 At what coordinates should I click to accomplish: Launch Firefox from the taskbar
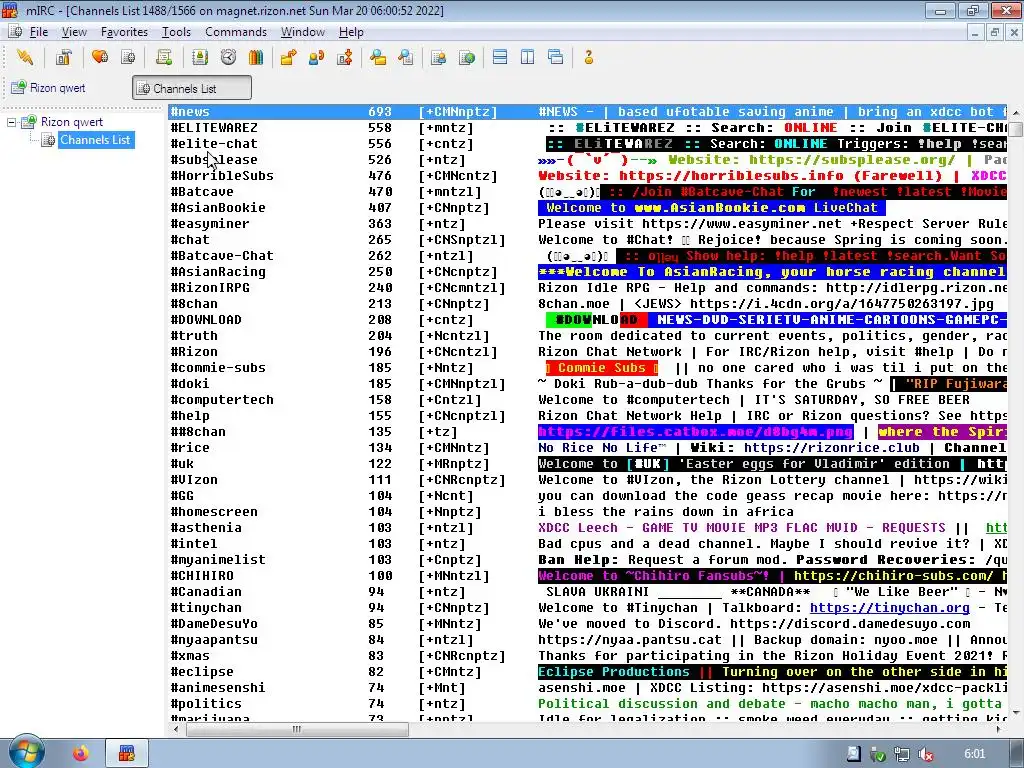[x=81, y=754]
